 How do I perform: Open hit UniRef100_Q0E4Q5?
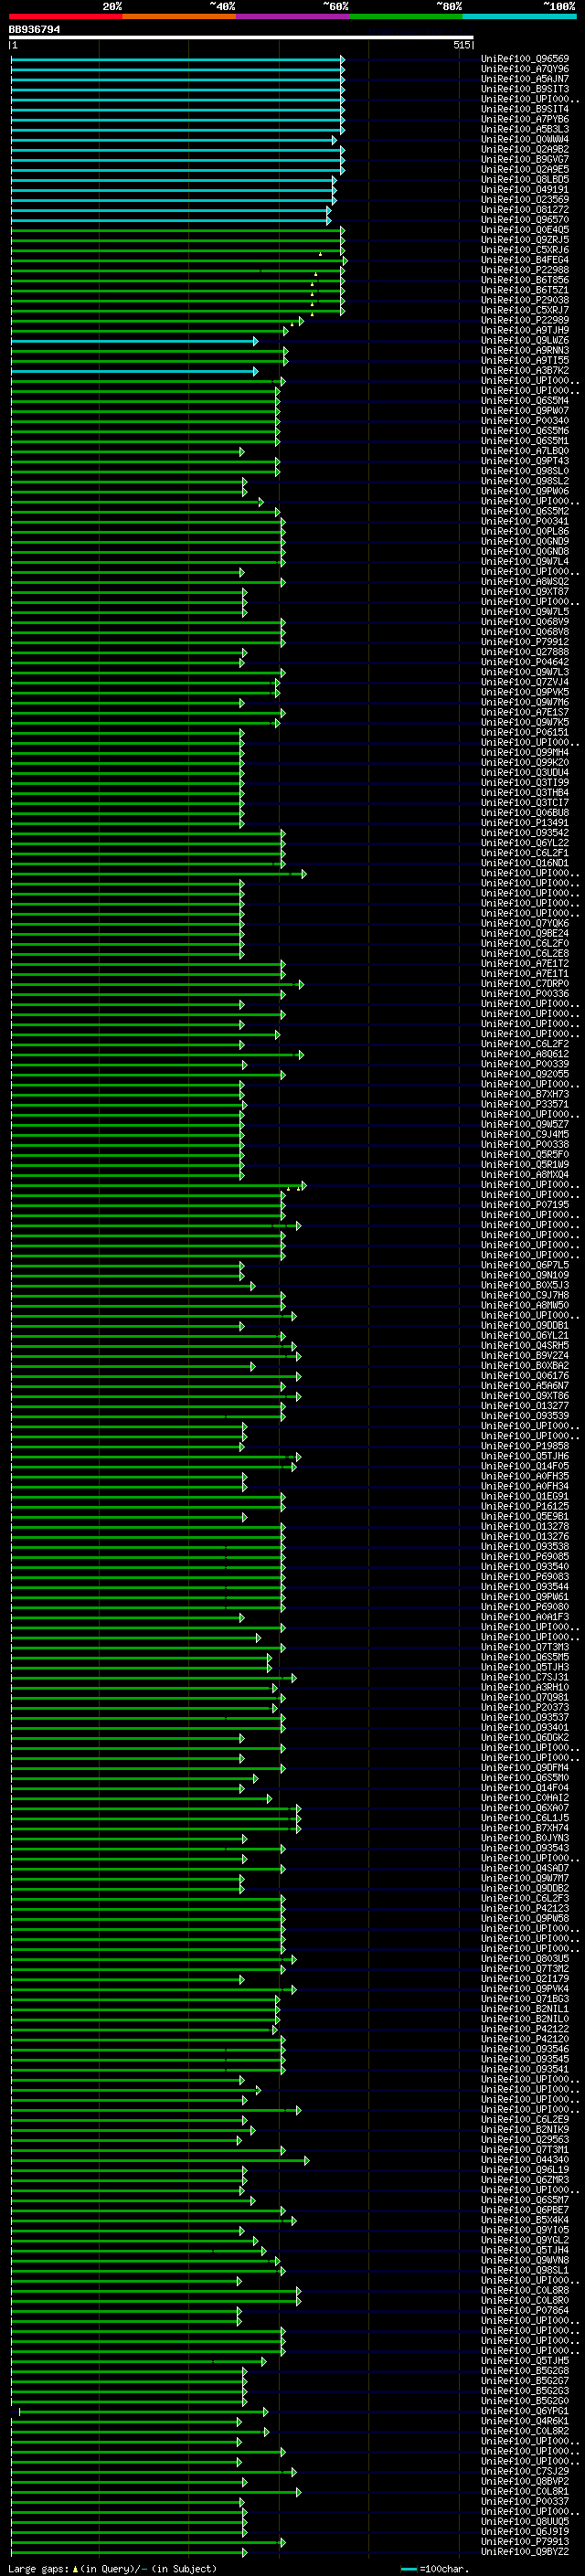click(525, 230)
